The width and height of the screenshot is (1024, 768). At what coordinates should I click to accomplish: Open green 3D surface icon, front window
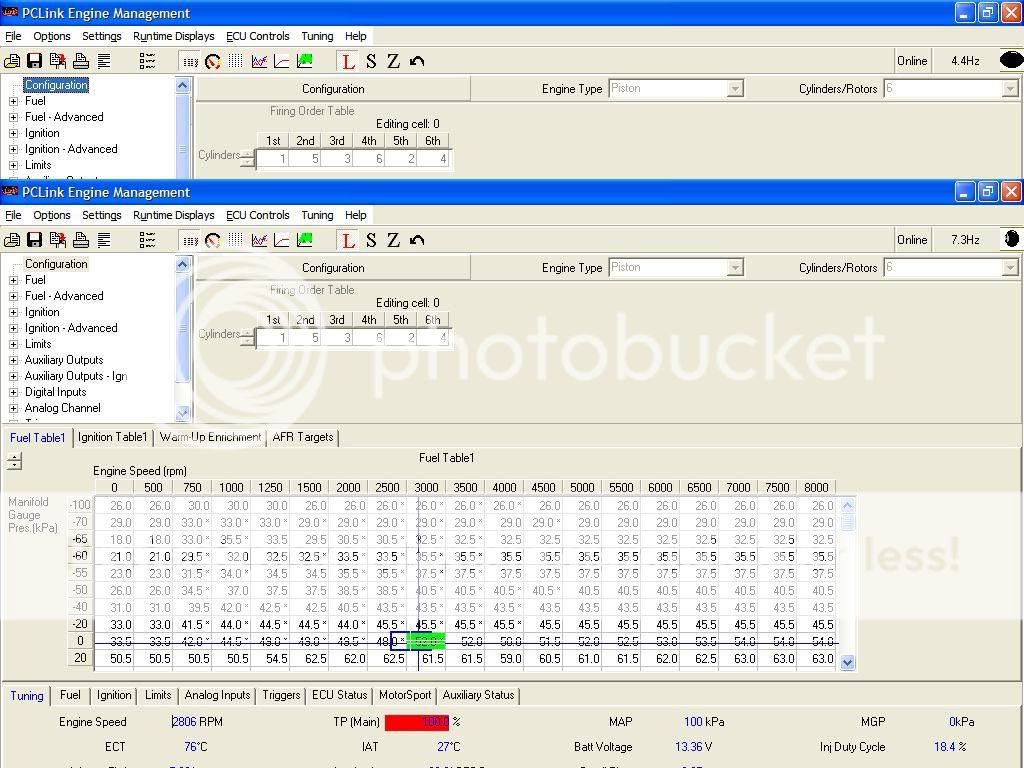point(304,240)
